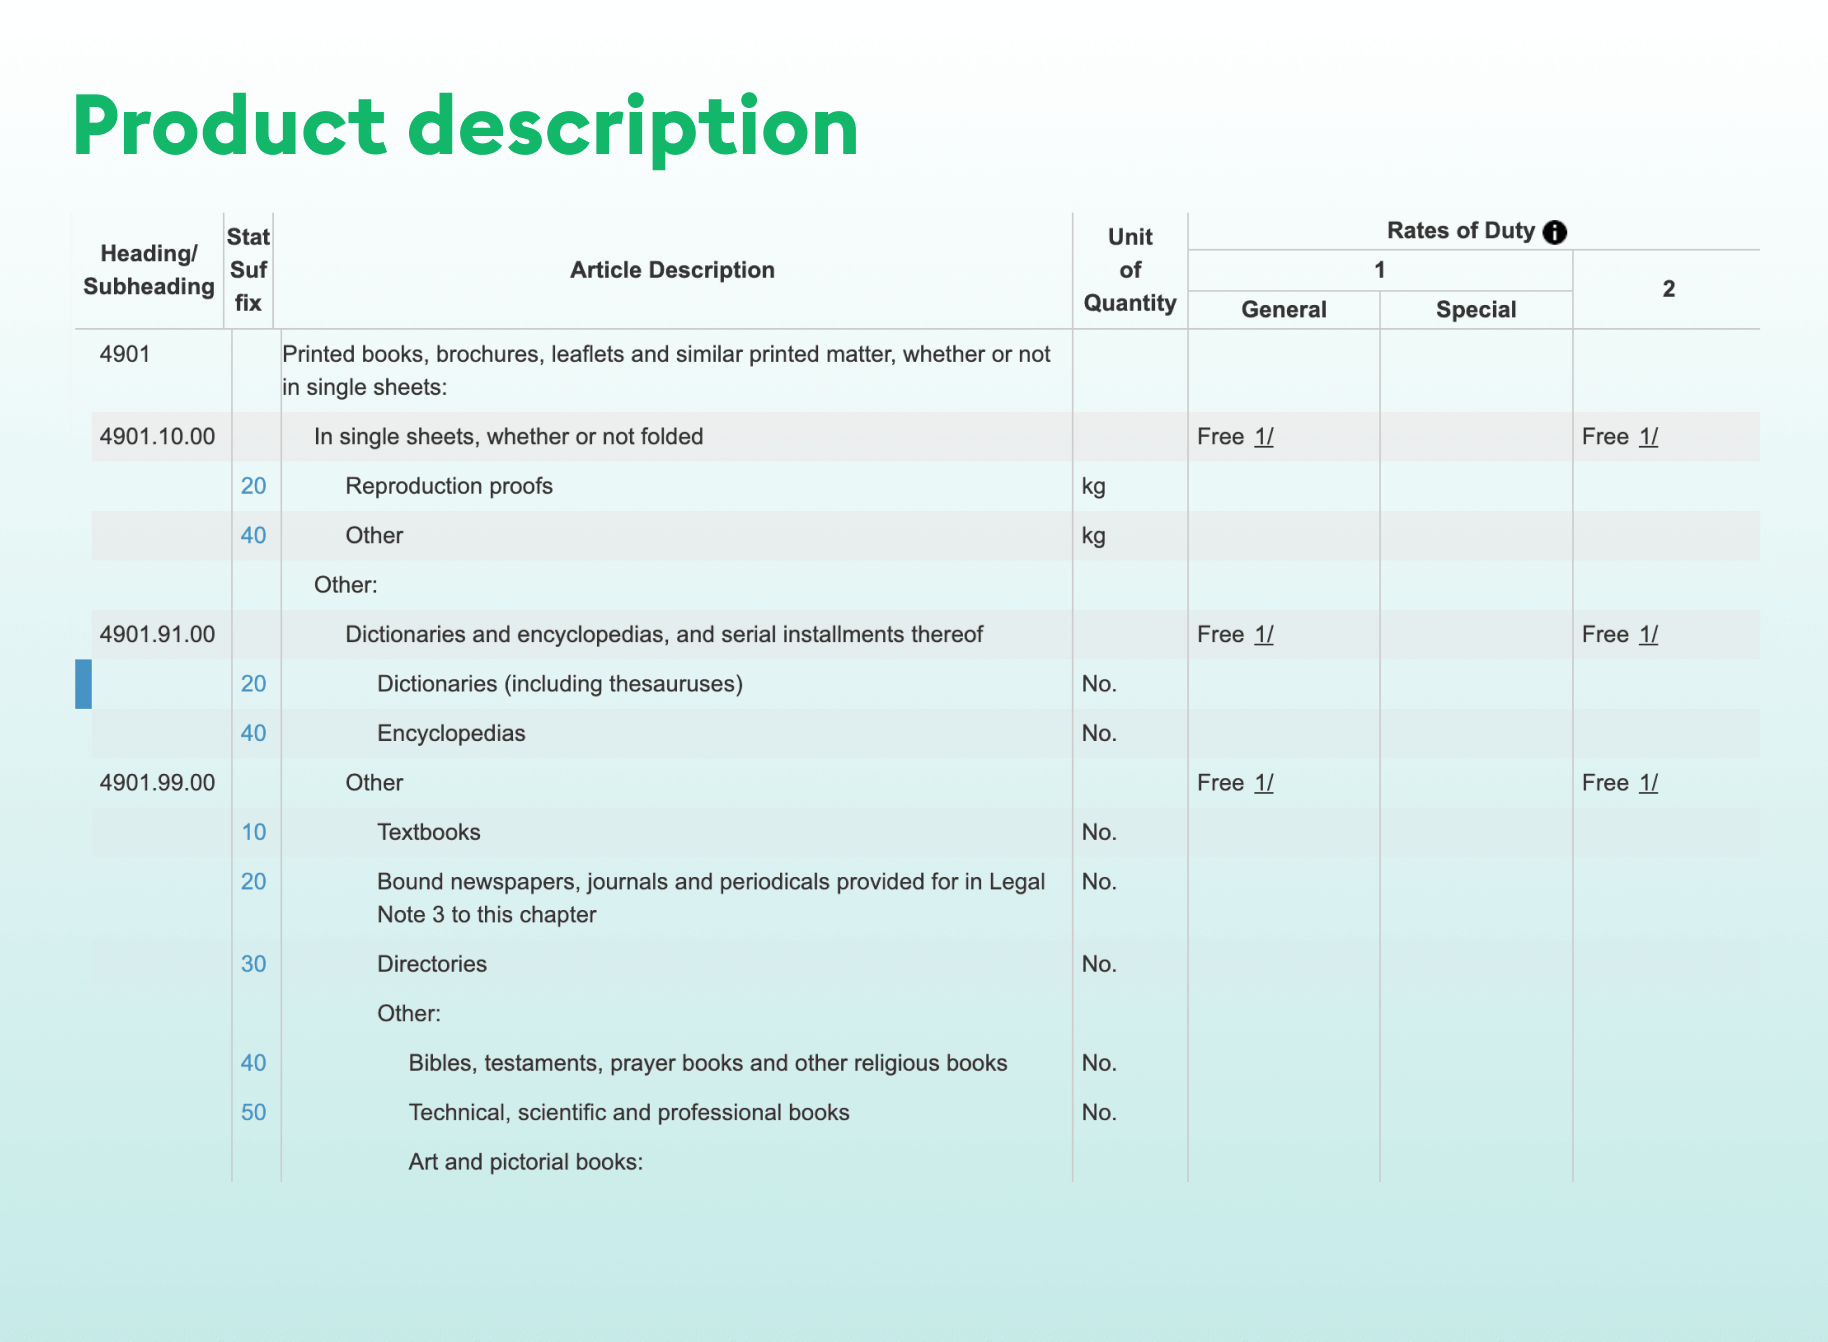Click column 2 footnote 1/ for 4901.91.00
The image size is (1828, 1342).
1649,635
